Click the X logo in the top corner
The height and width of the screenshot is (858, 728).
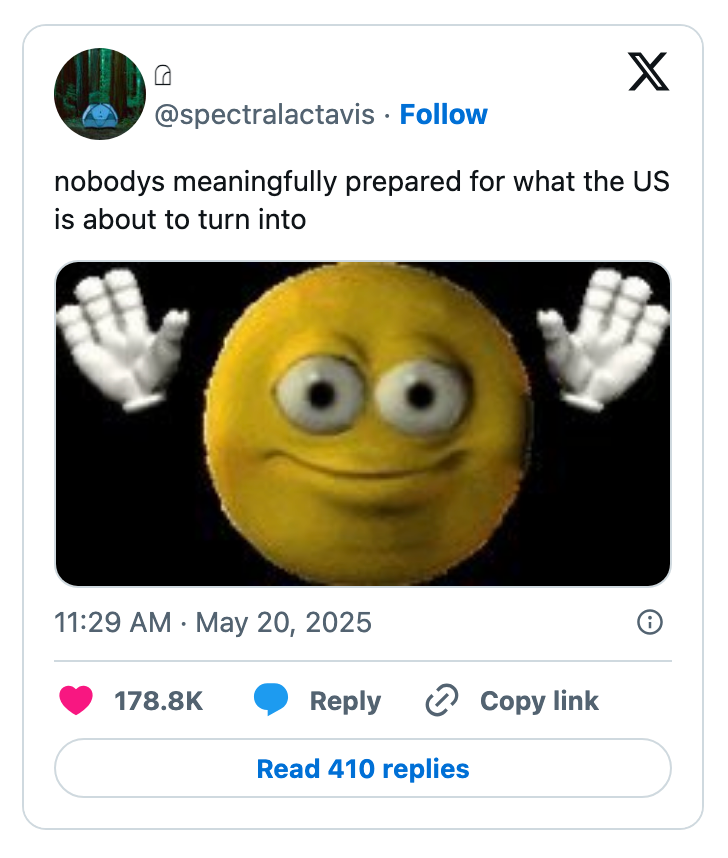pos(650,73)
